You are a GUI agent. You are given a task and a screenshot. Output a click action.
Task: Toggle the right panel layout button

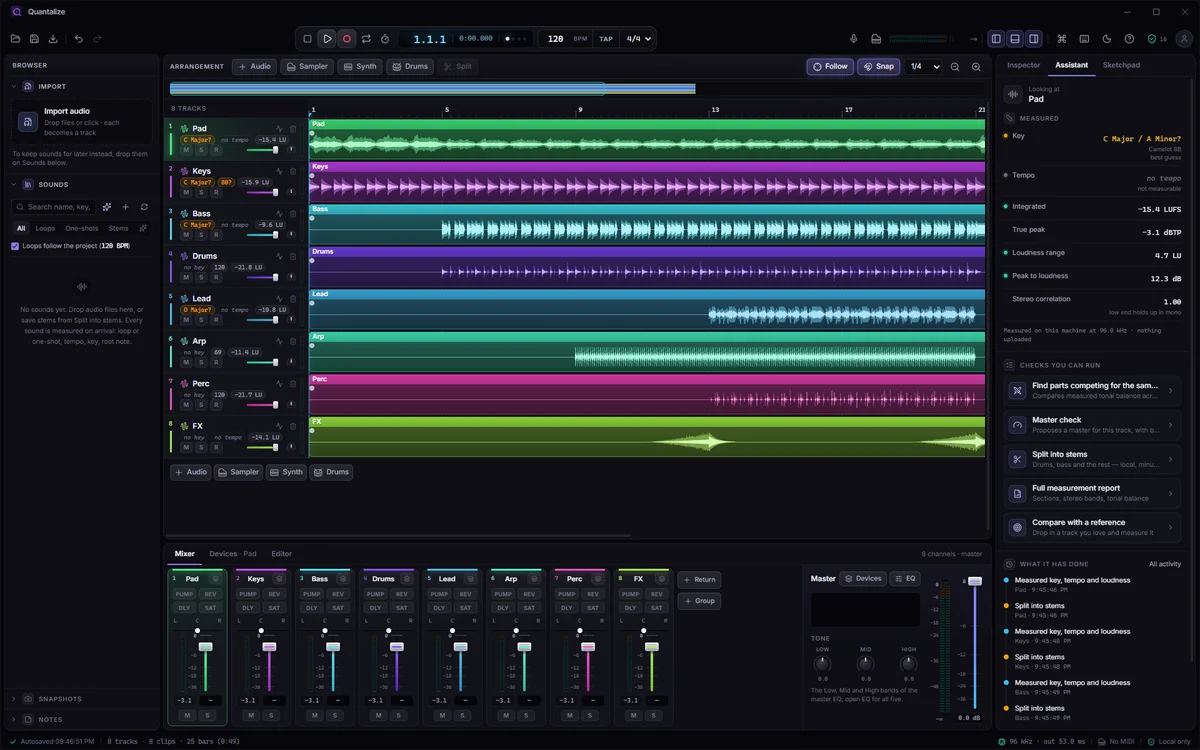coord(1034,39)
